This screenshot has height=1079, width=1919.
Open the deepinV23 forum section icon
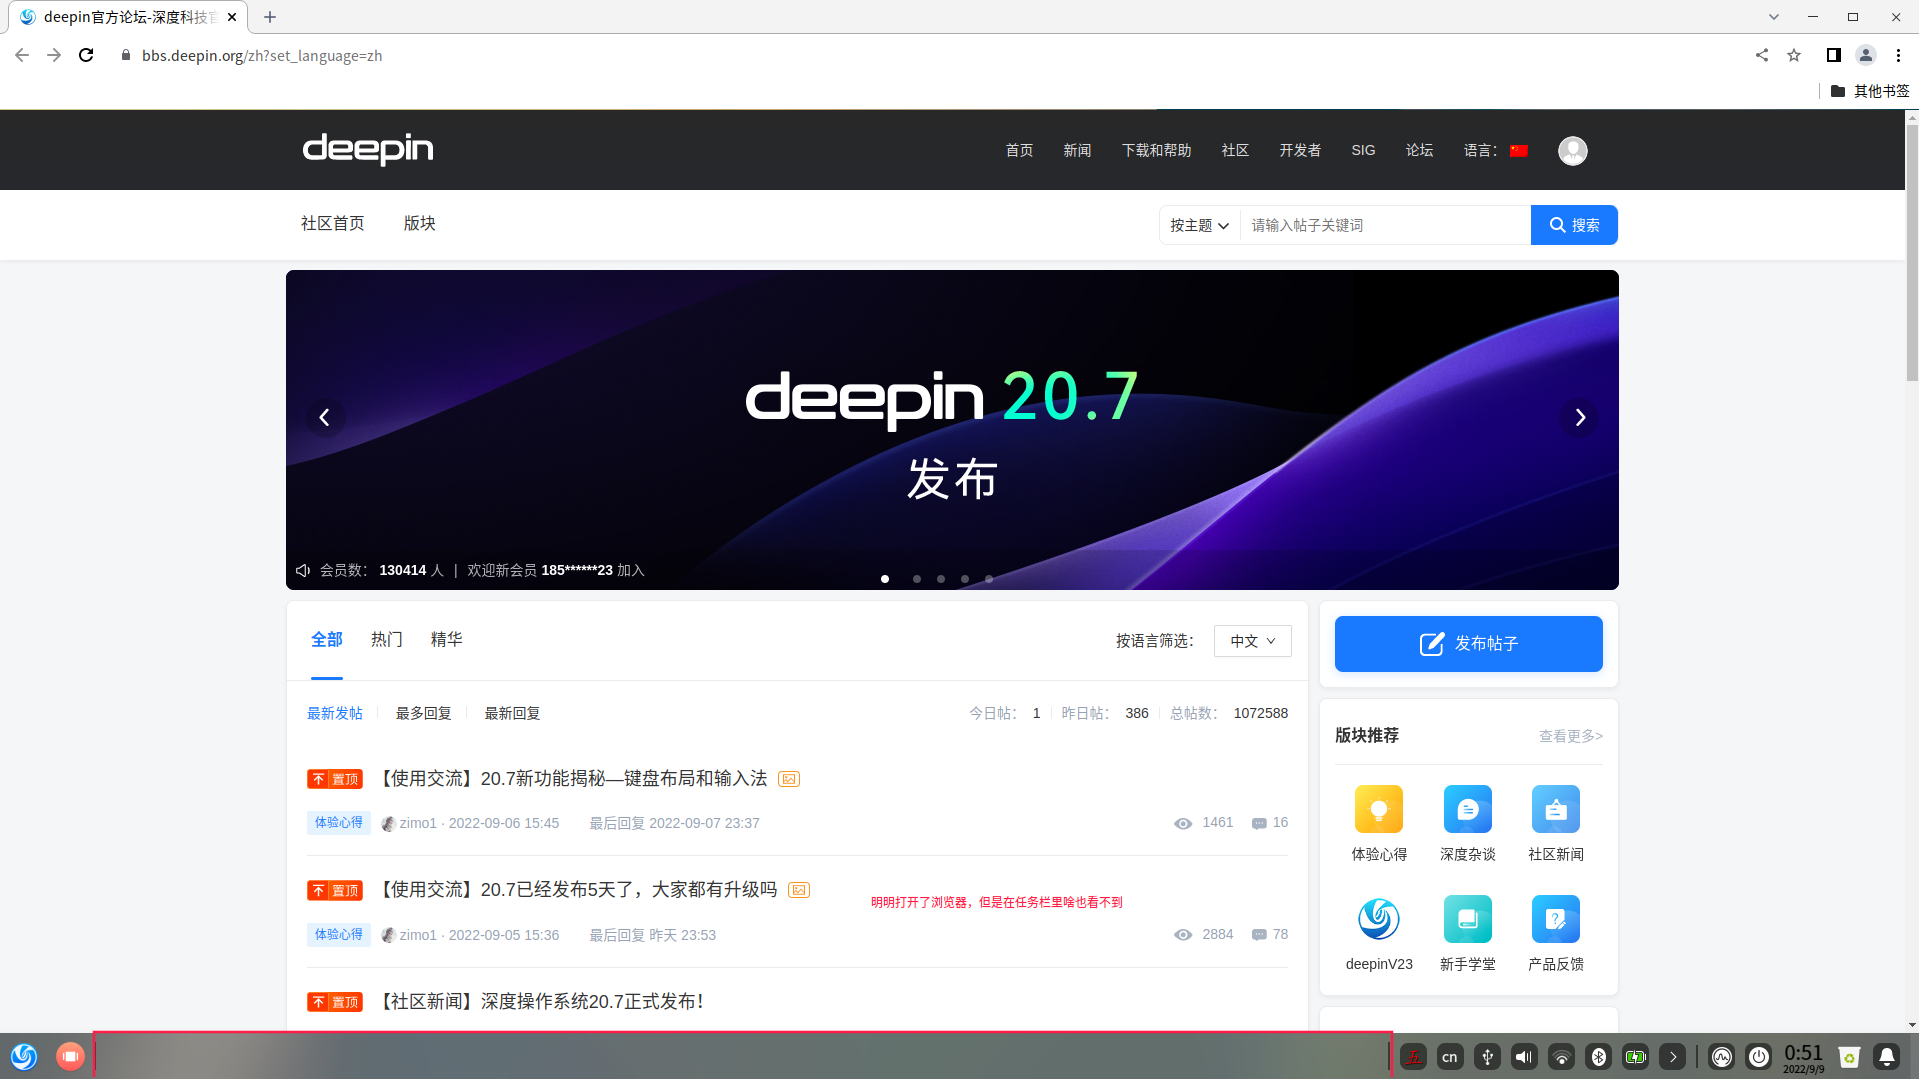tap(1379, 919)
